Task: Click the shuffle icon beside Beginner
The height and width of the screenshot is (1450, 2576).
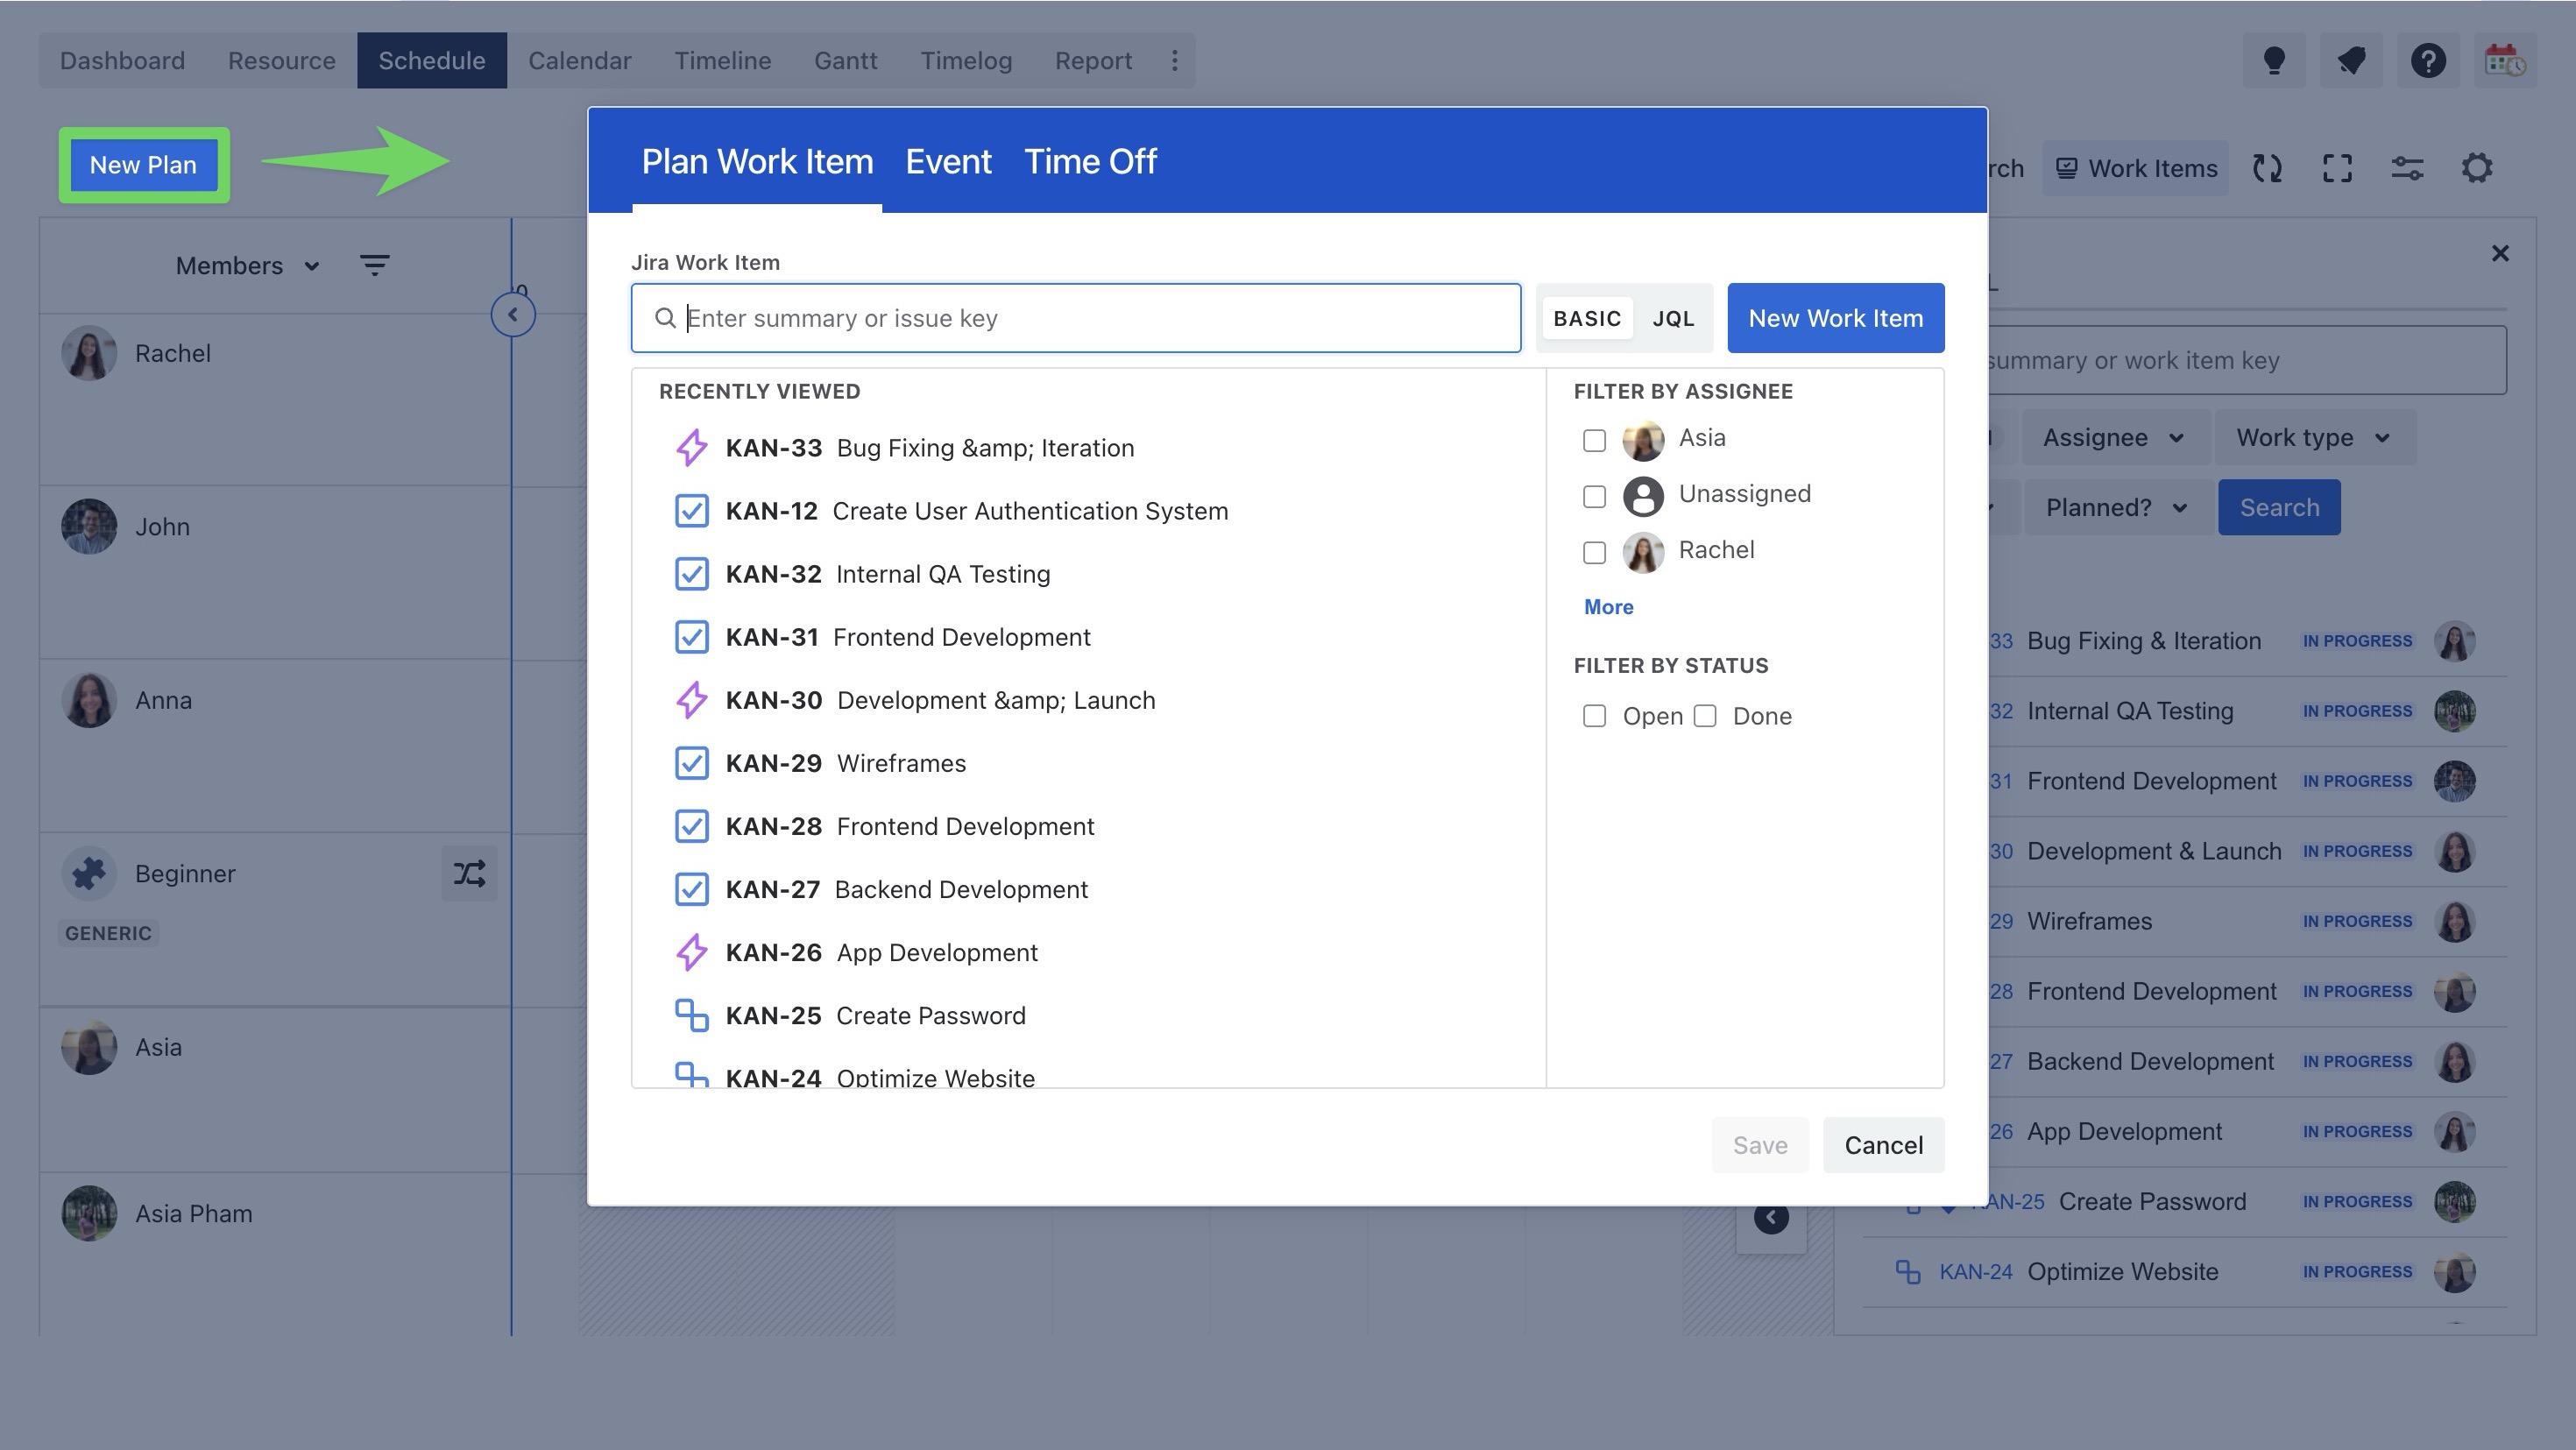Action: [x=469, y=874]
